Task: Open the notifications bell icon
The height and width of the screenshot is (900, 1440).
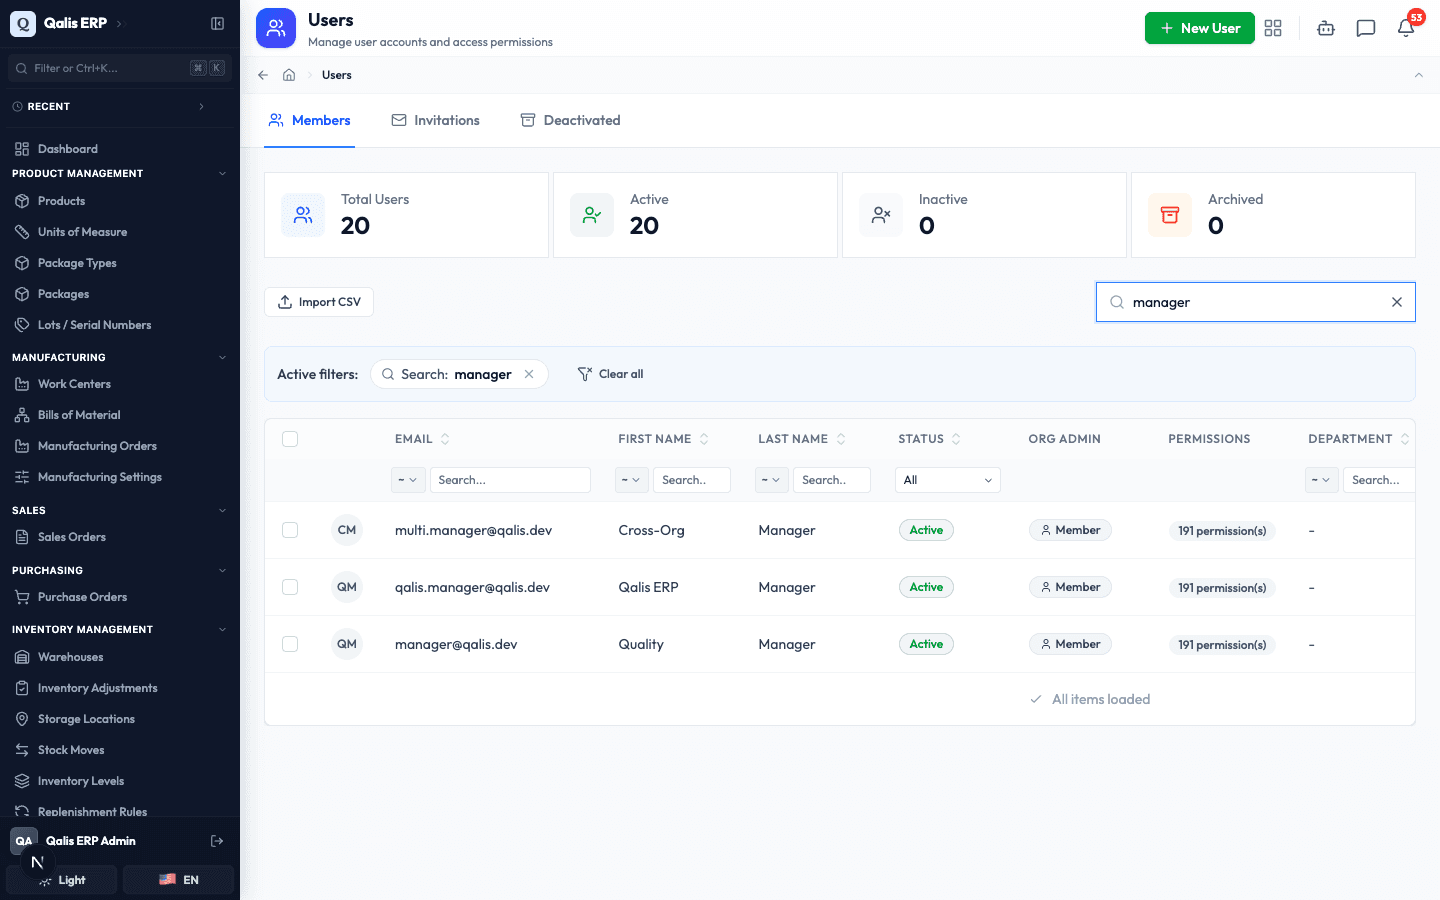Action: click(1406, 28)
